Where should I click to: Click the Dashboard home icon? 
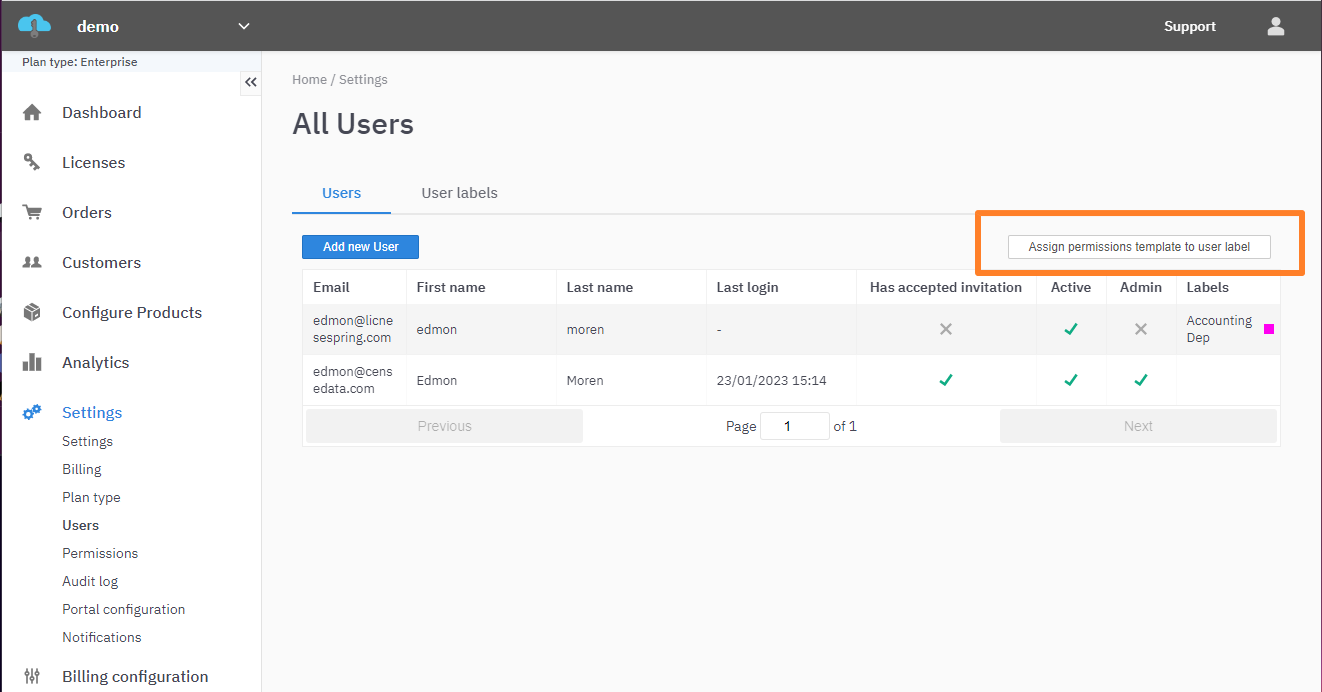pyautogui.click(x=32, y=113)
